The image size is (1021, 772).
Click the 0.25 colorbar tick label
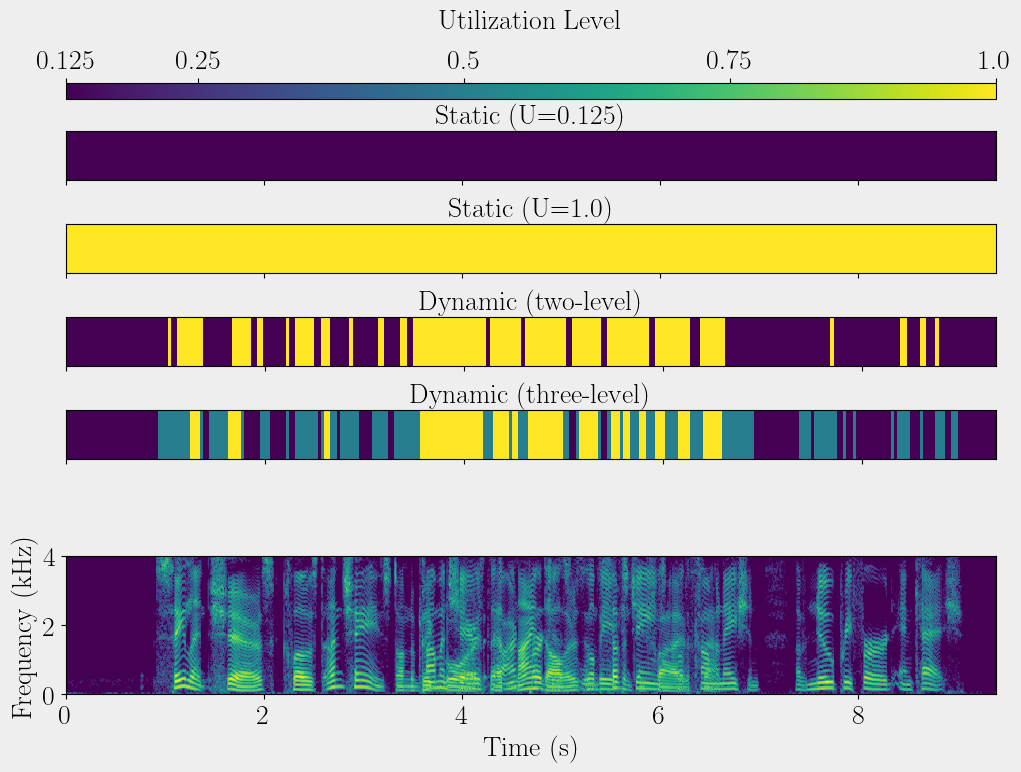pos(198,61)
